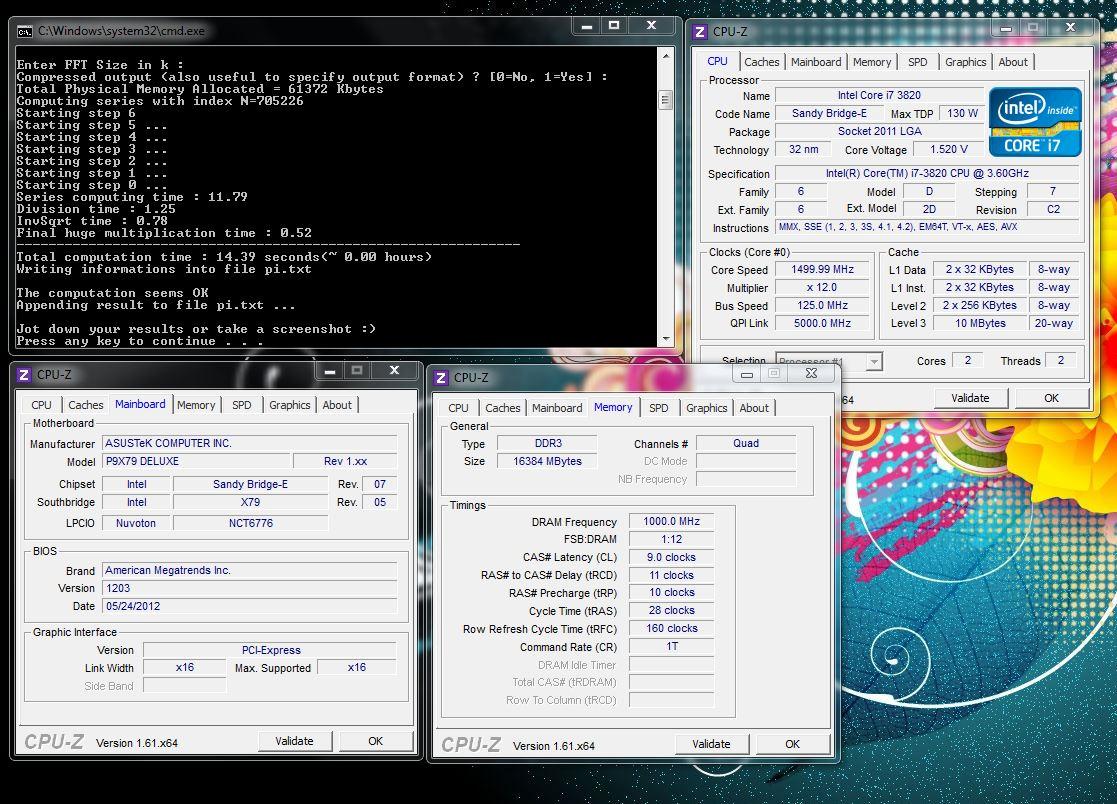Open Memory tab in CPU window

click(x=872, y=62)
